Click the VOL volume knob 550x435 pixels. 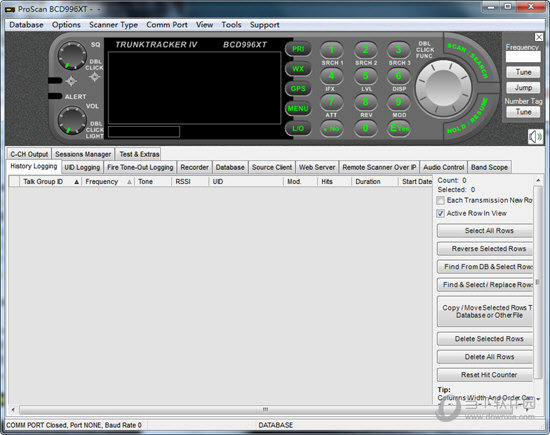pos(72,120)
